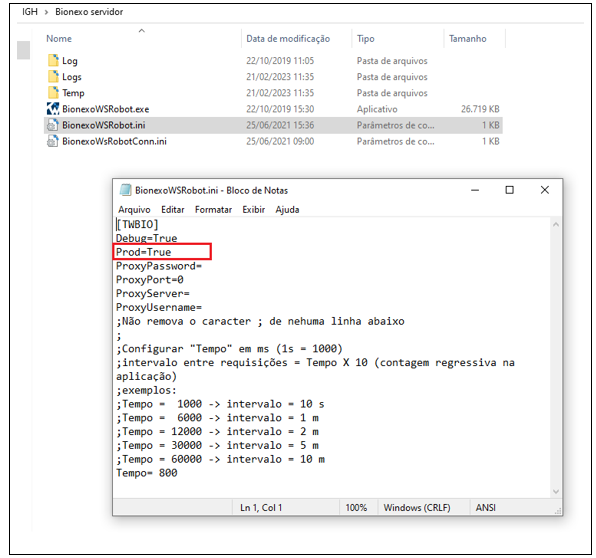This screenshot has width=596, height=558.
Task: Sort by Data de modificação column
Action: pyautogui.click(x=288, y=38)
